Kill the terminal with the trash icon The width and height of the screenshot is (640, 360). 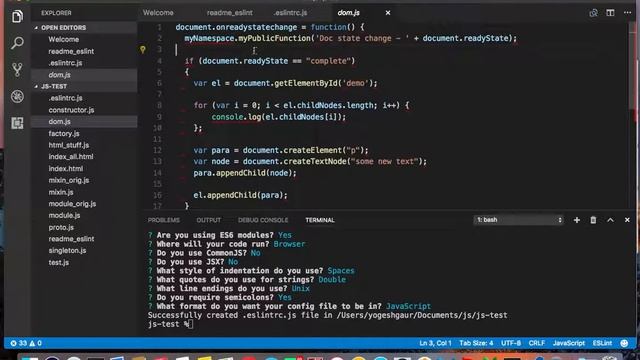(593, 220)
